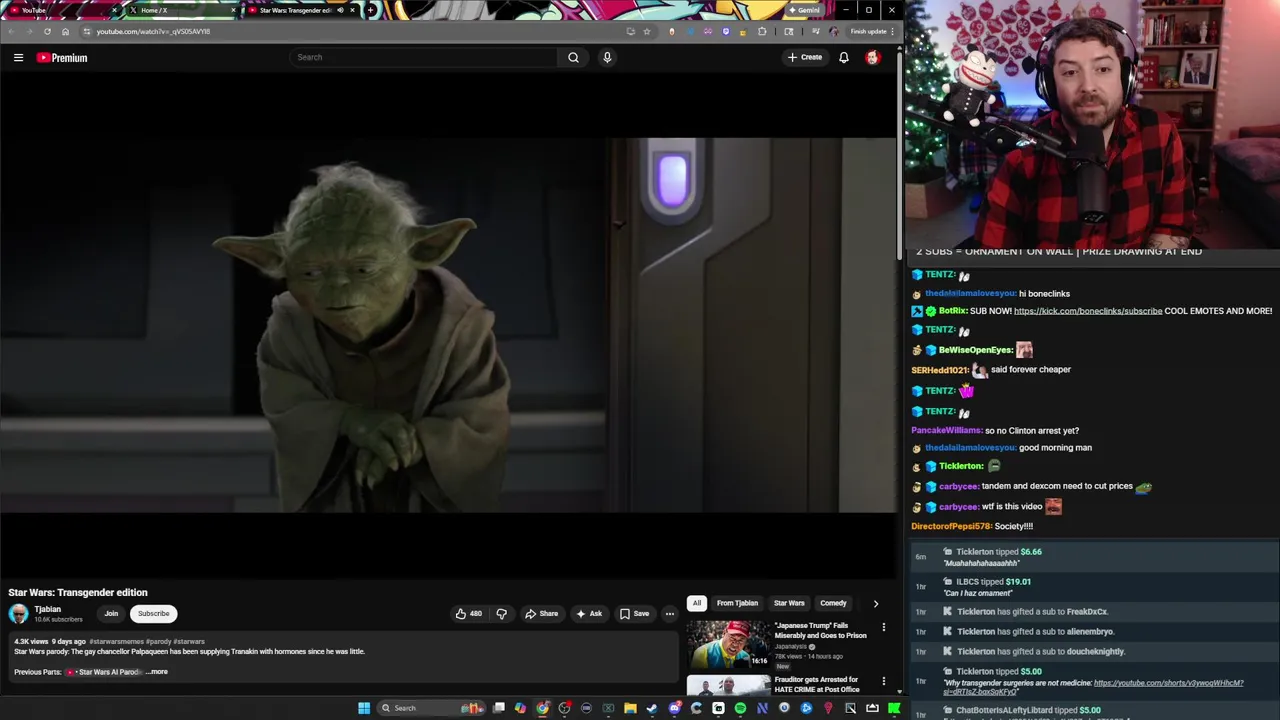Open the Star Wars AI Parody link
Screen dimensions: 1280x720
(107, 672)
